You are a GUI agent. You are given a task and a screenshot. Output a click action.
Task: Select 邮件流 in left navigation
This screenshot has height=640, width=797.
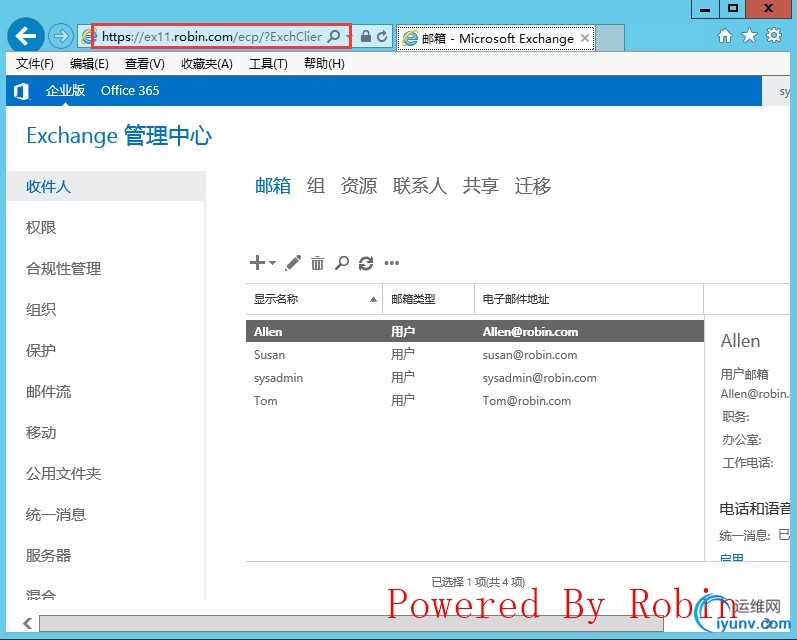click(x=49, y=391)
